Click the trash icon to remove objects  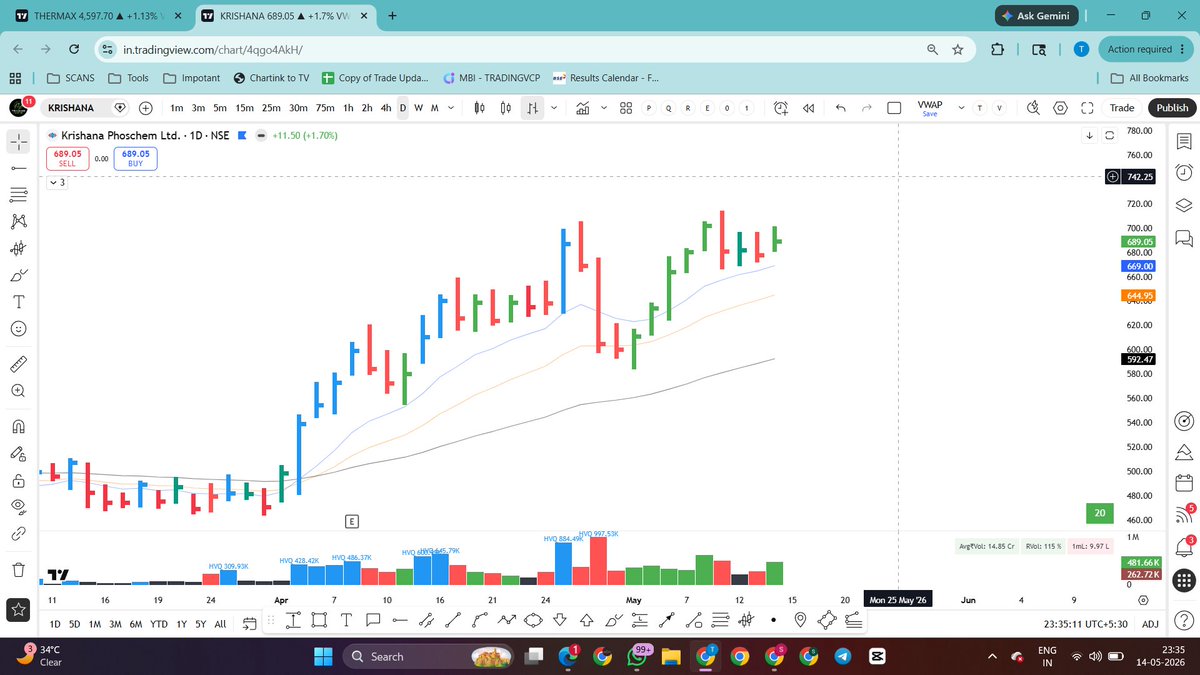point(18,570)
